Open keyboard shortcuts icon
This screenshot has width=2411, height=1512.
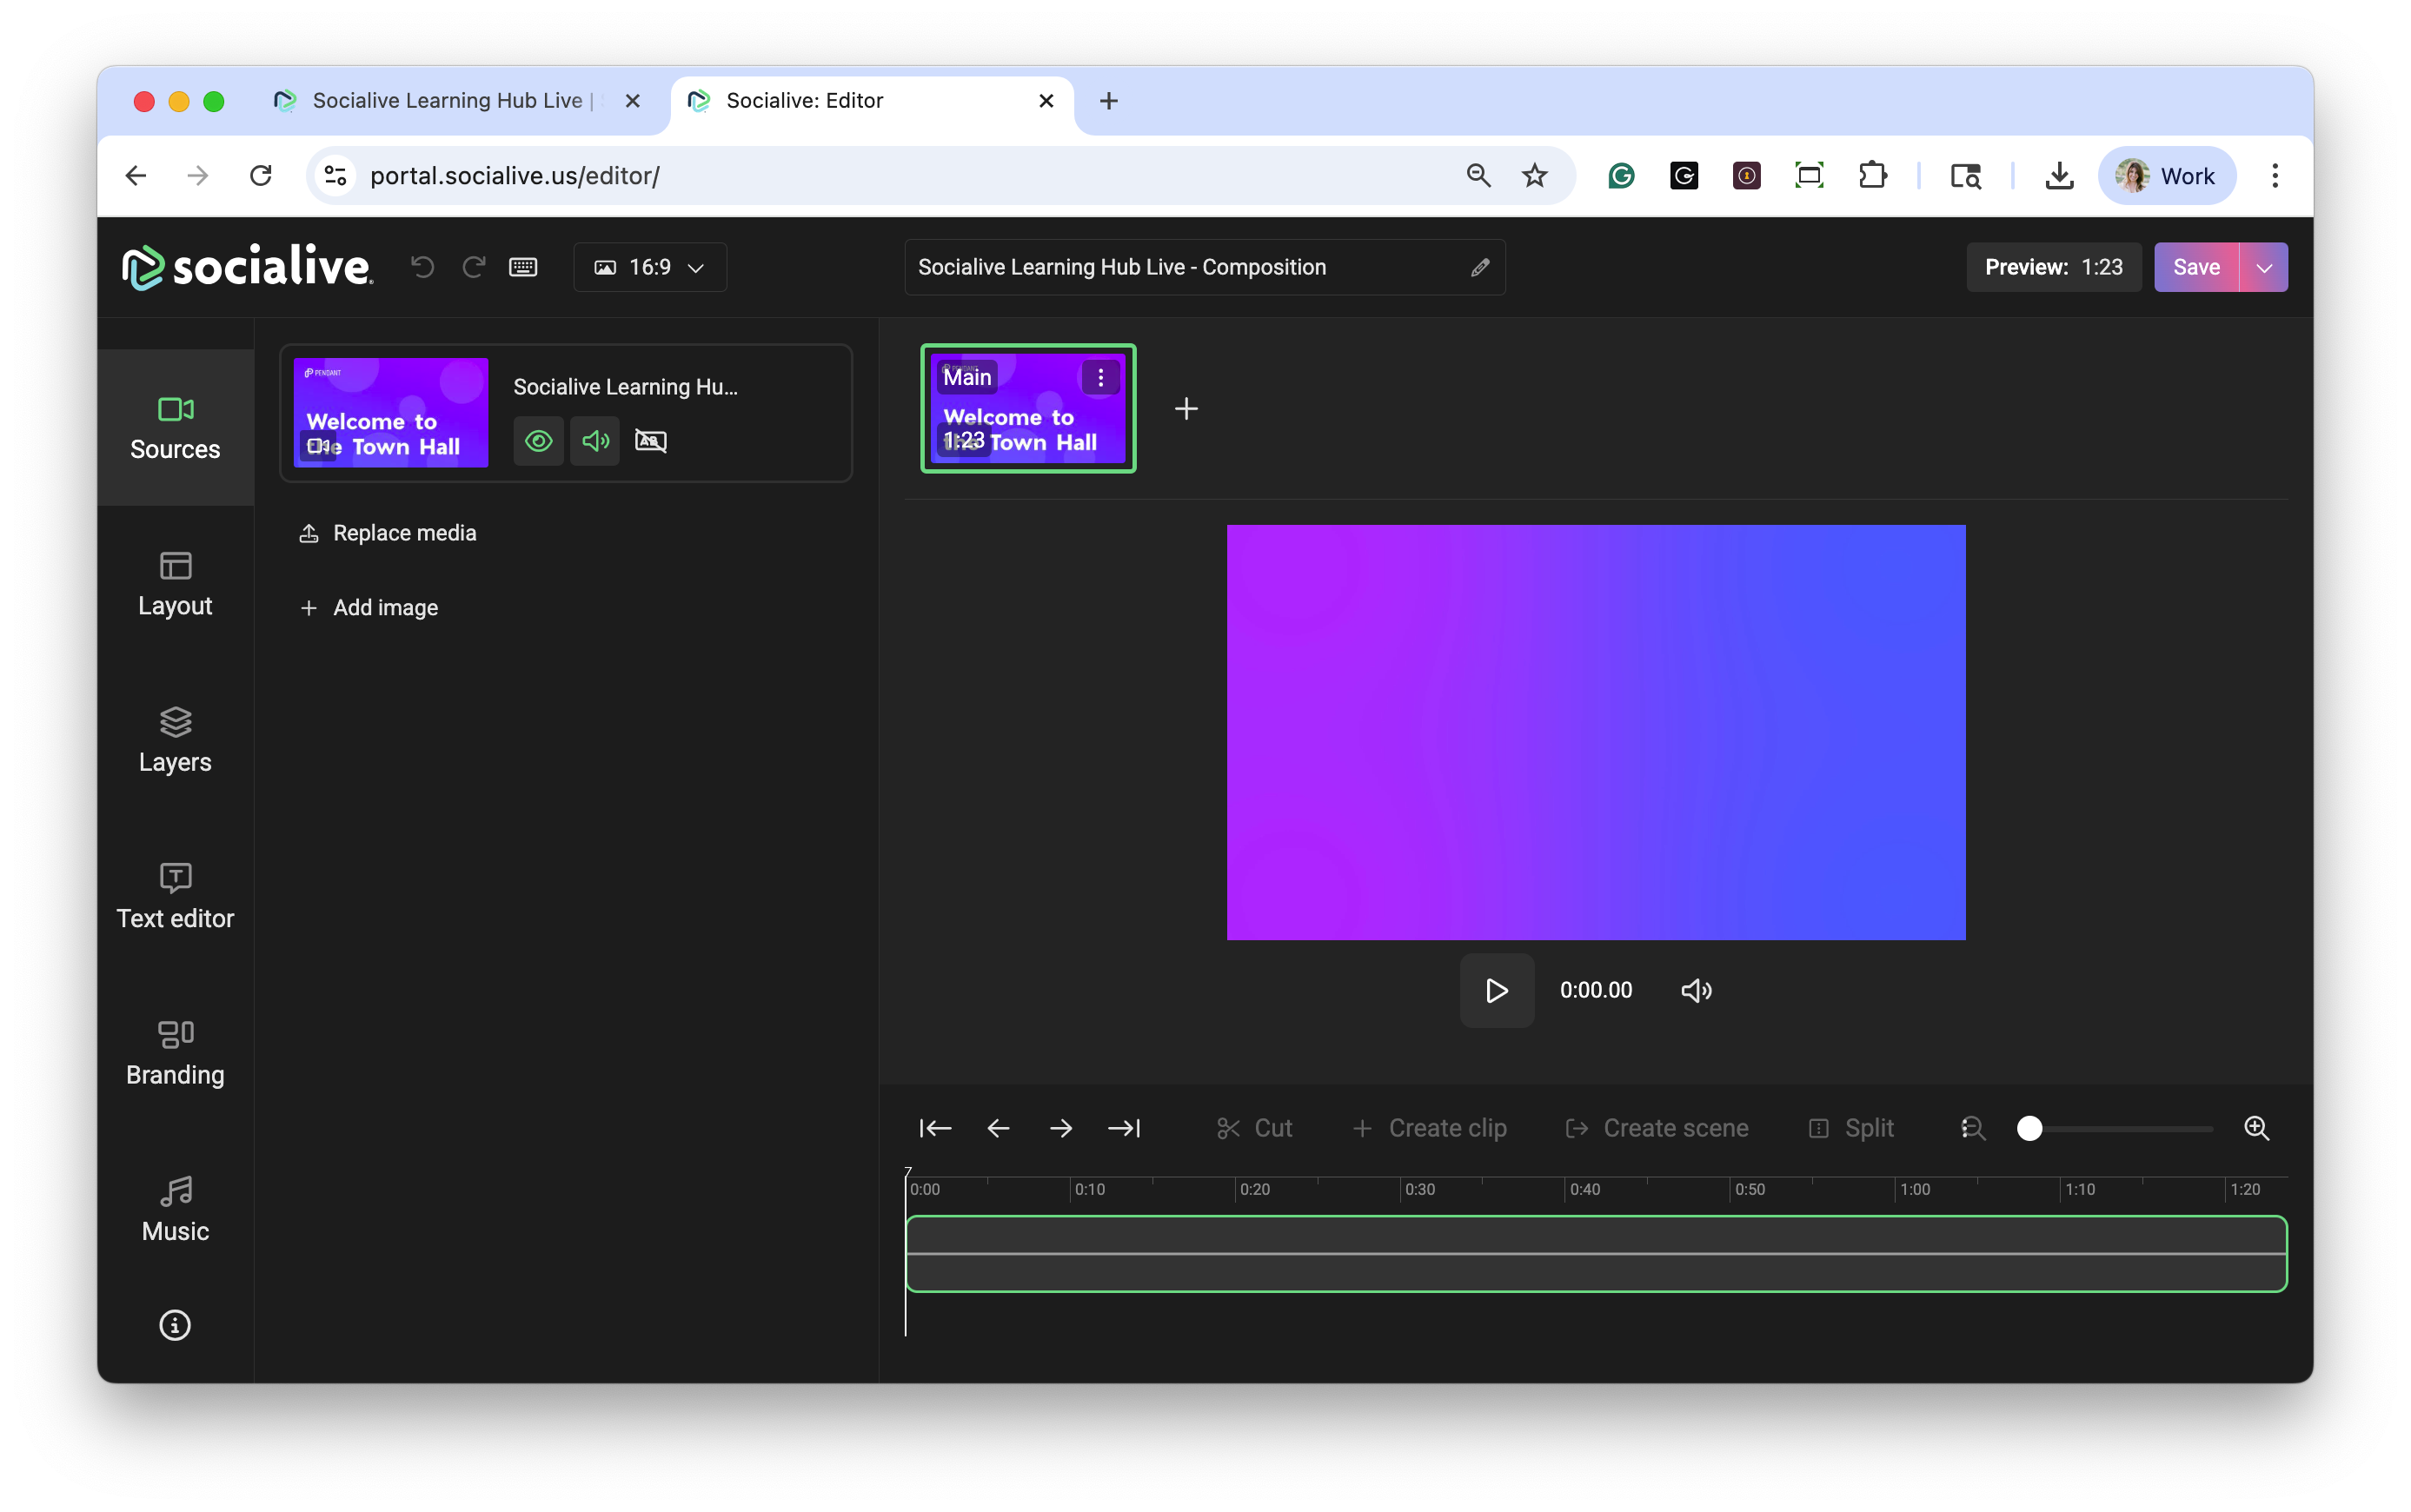tap(523, 267)
